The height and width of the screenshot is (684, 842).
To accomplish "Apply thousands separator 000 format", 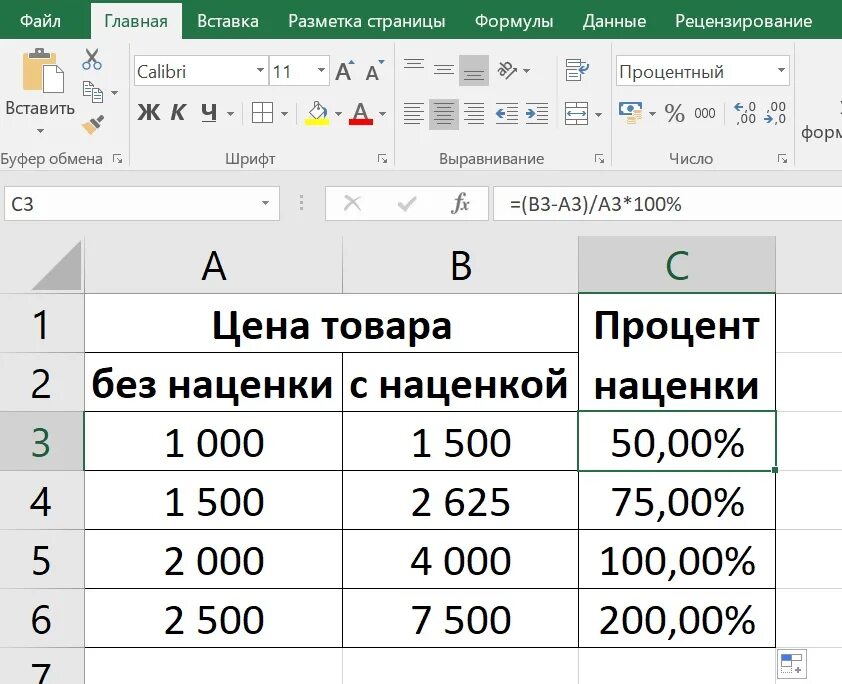I will click(x=705, y=113).
